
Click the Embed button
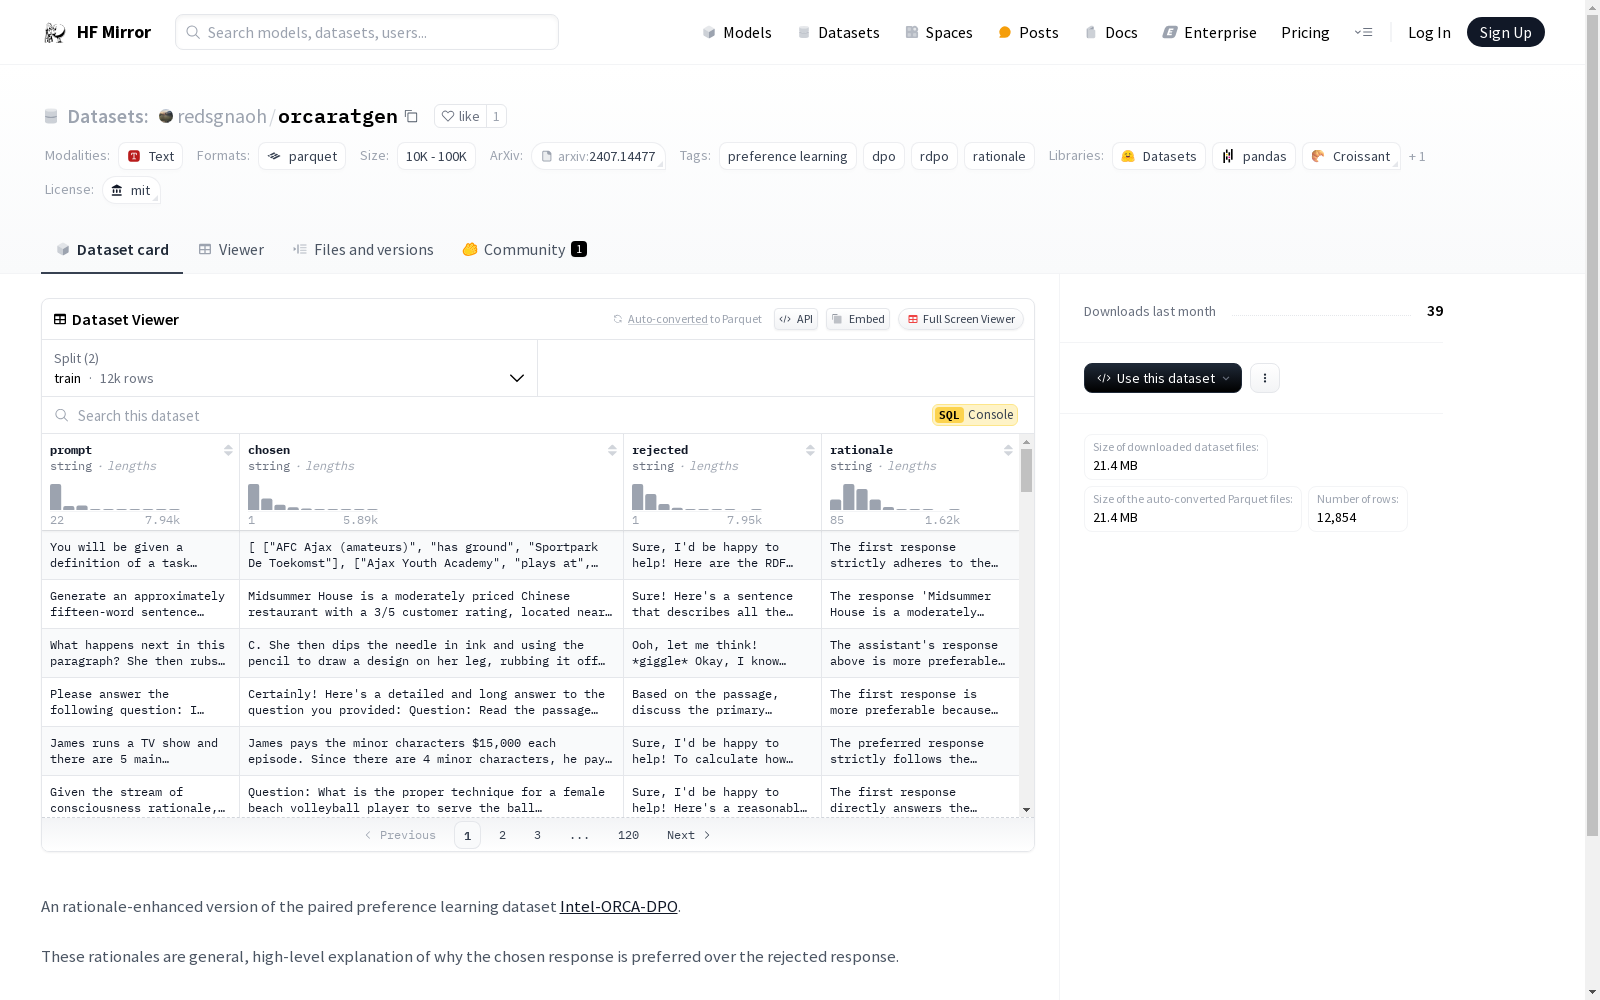(858, 320)
